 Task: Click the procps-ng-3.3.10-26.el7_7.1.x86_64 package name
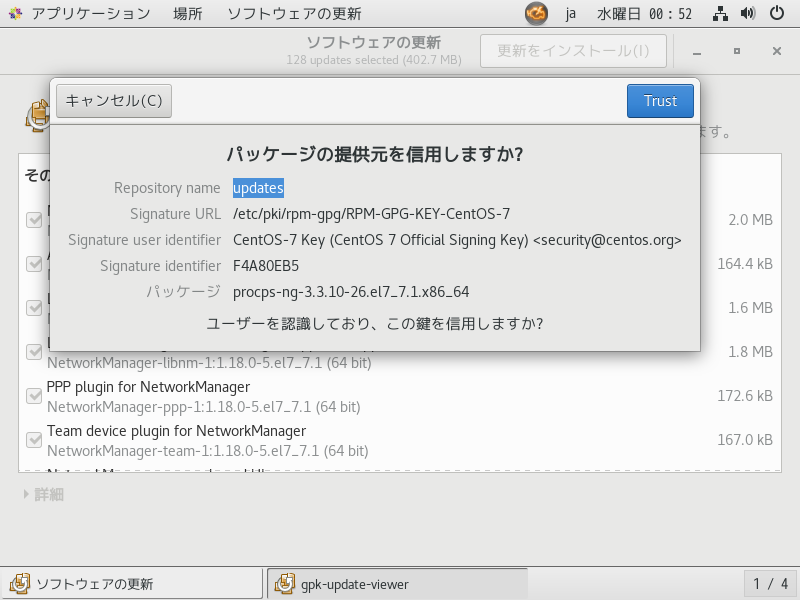(x=351, y=292)
